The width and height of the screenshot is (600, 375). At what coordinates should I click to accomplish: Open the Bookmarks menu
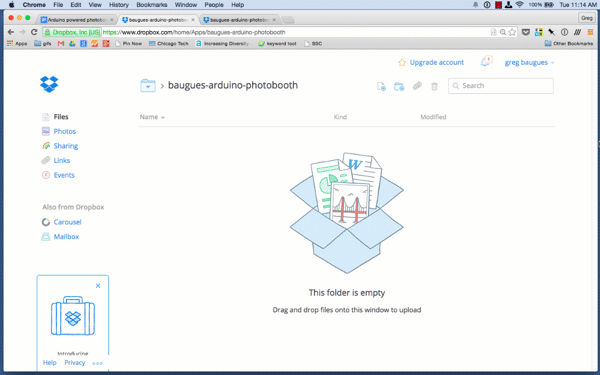tap(152, 5)
